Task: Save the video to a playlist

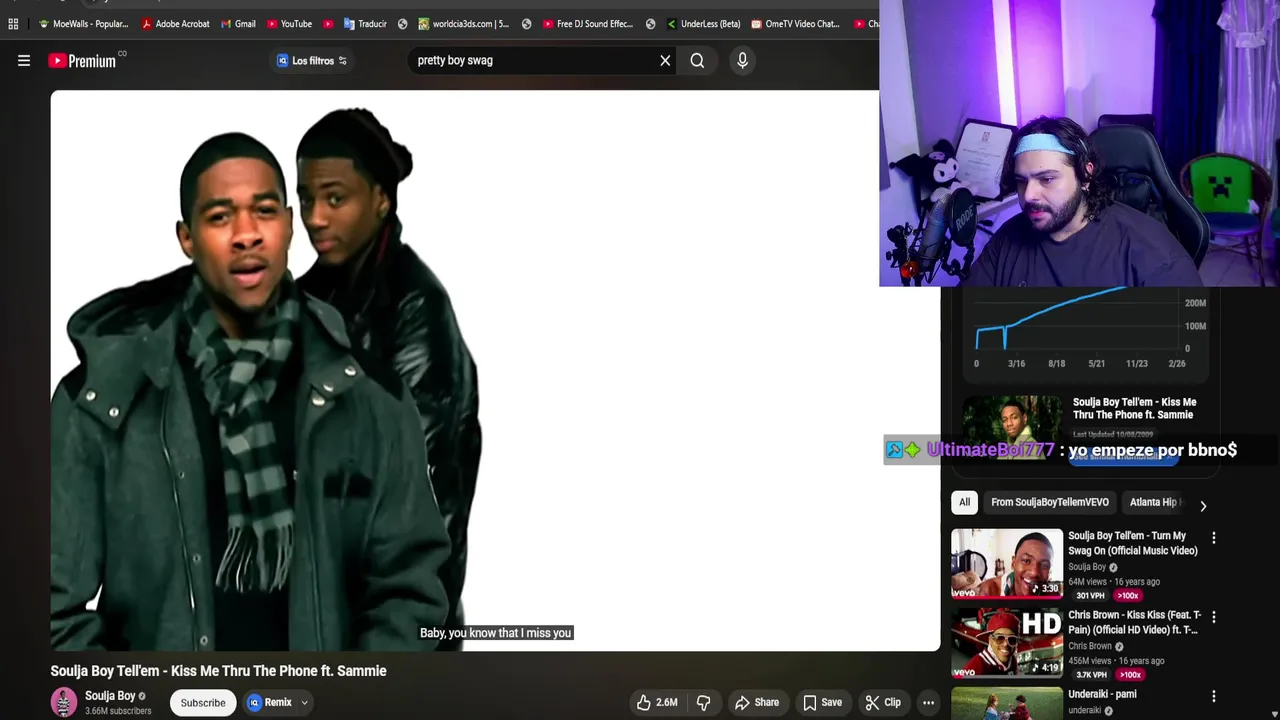Action: pyautogui.click(x=822, y=702)
